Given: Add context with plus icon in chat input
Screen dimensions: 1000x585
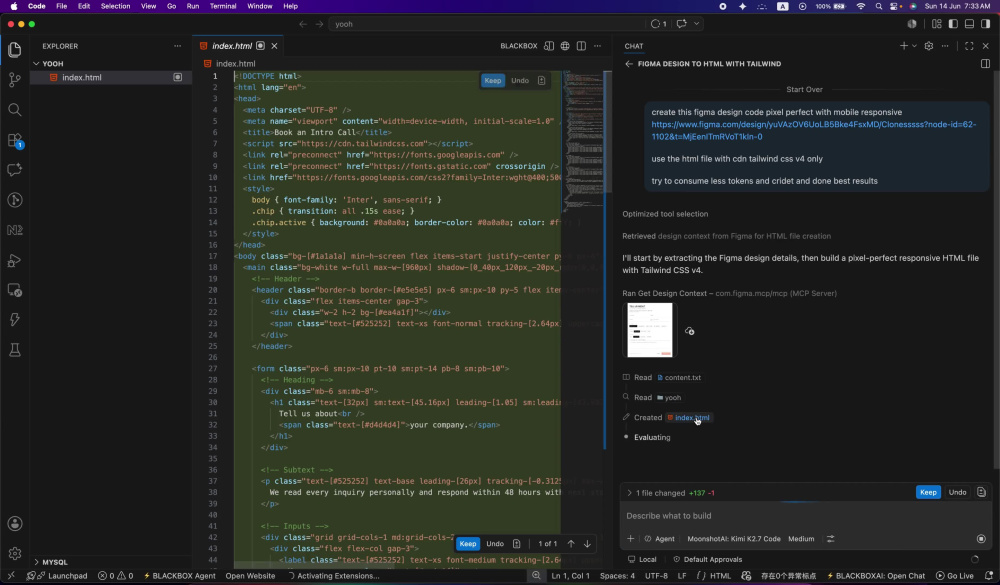Looking at the screenshot, I should pyautogui.click(x=630, y=538).
